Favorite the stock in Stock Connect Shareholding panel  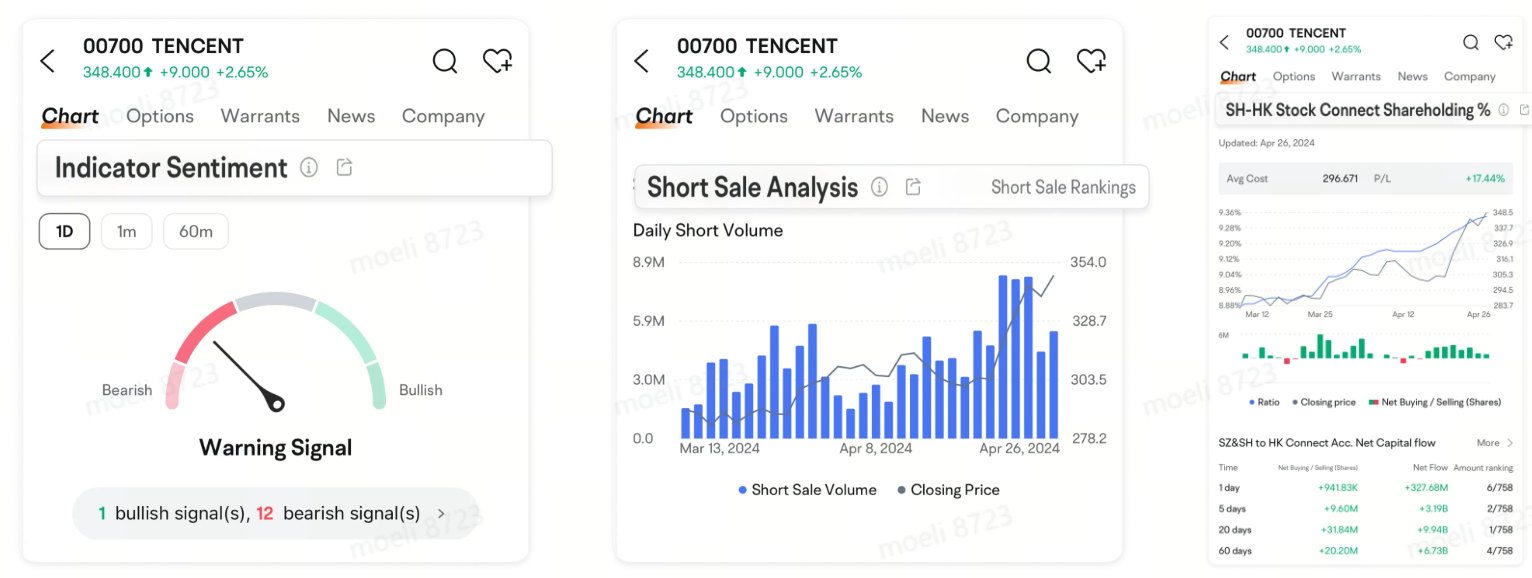coord(1503,42)
